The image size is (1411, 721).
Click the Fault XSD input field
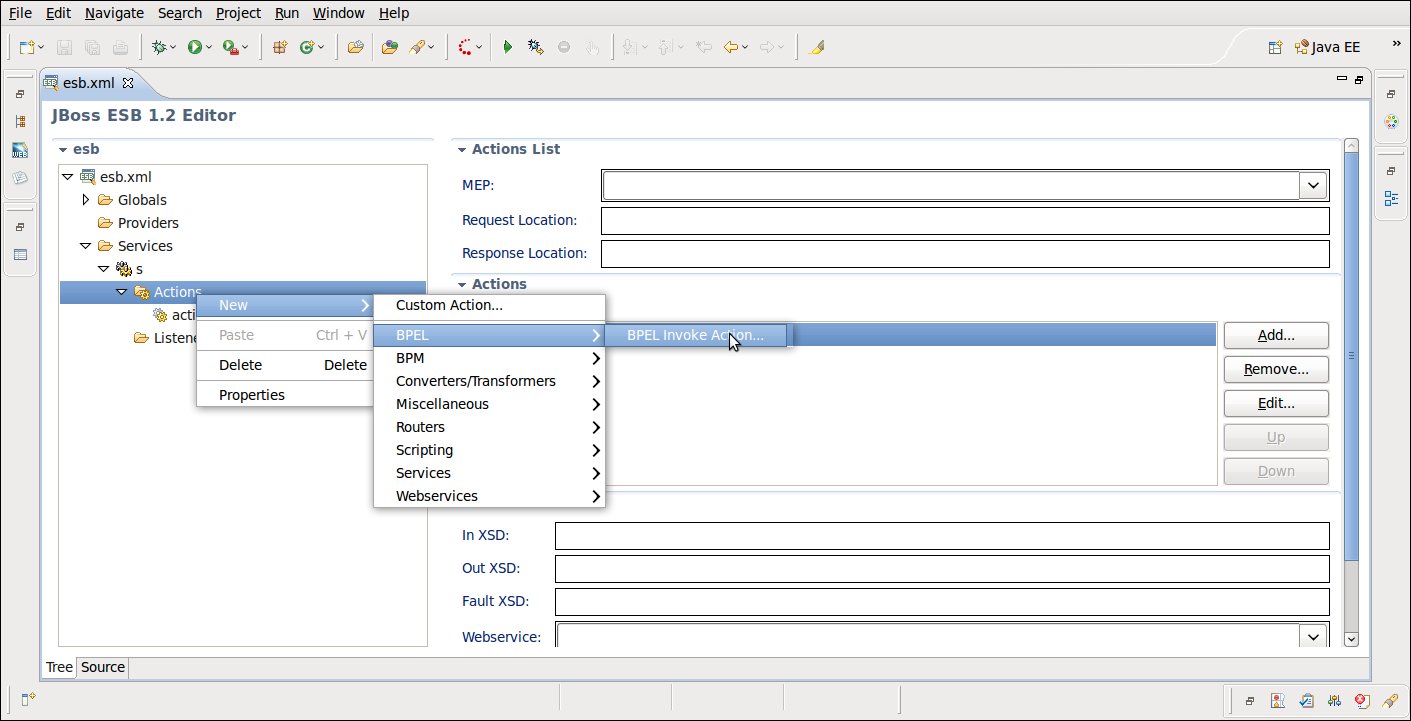point(942,602)
